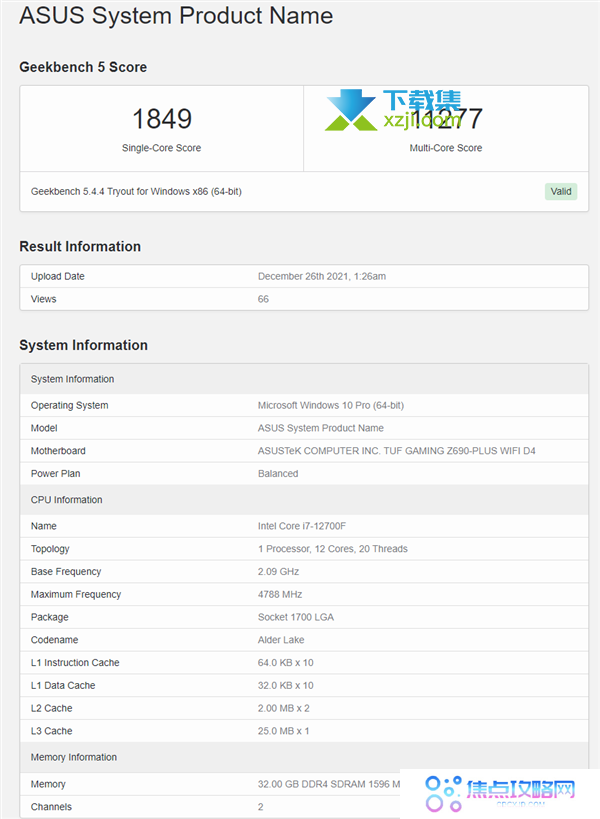Click the bold System Information page heading
This screenshot has width=600, height=819.
84,345
